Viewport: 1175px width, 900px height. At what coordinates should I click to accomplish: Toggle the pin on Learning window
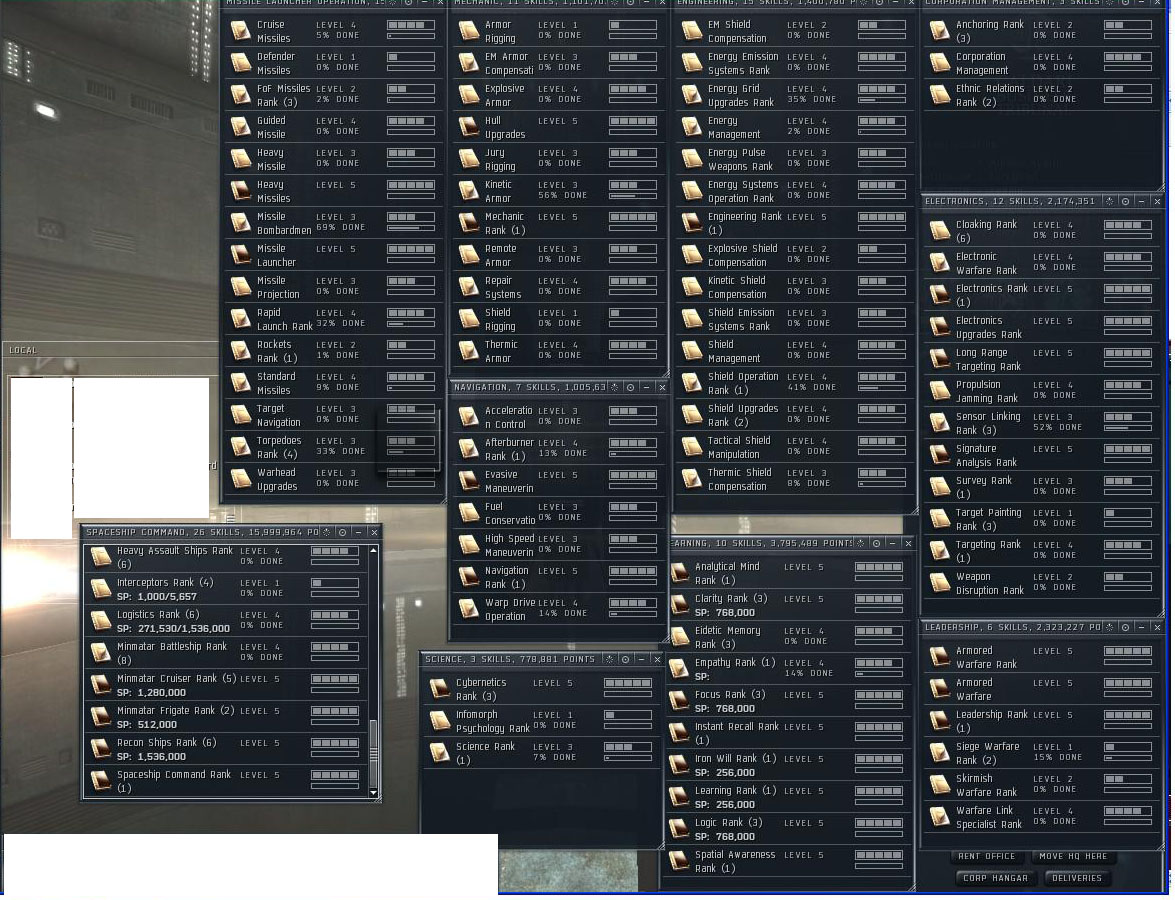(876, 543)
